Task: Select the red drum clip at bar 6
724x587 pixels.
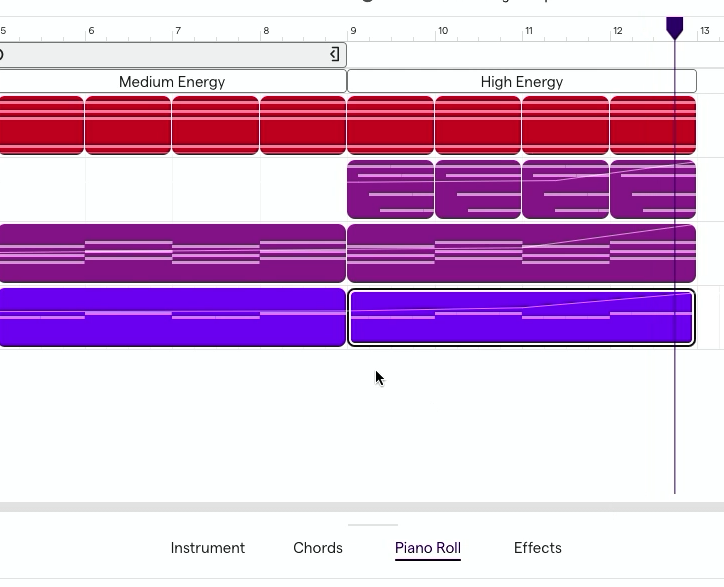Action: pos(128,125)
